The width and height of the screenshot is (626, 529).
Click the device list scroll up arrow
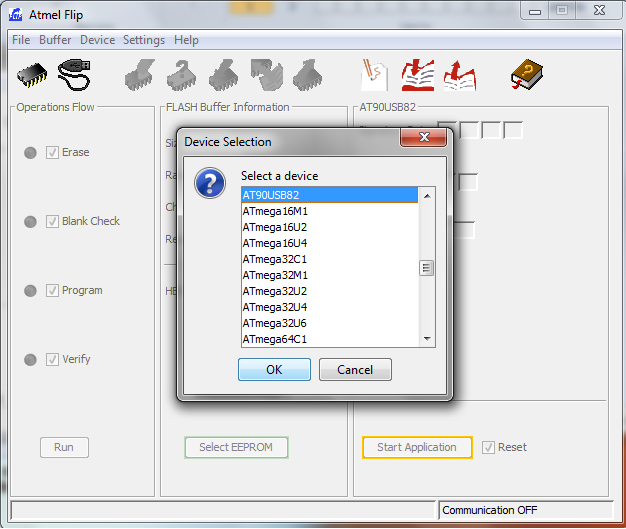pos(427,196)
